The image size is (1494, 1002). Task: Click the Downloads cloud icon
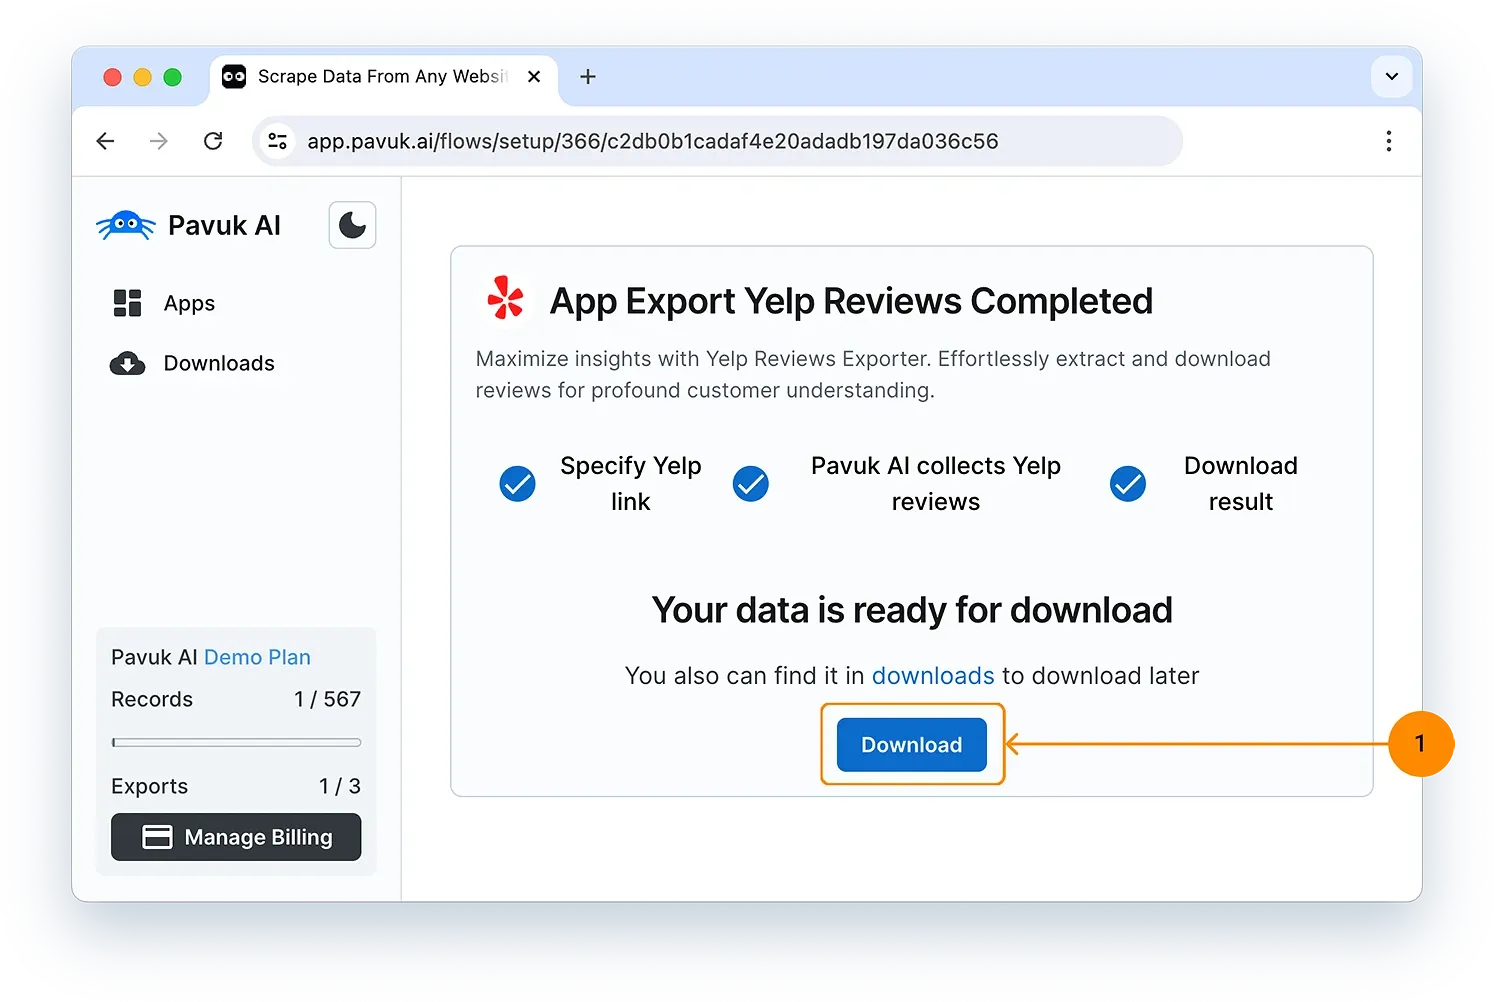(x=127, y=363)
